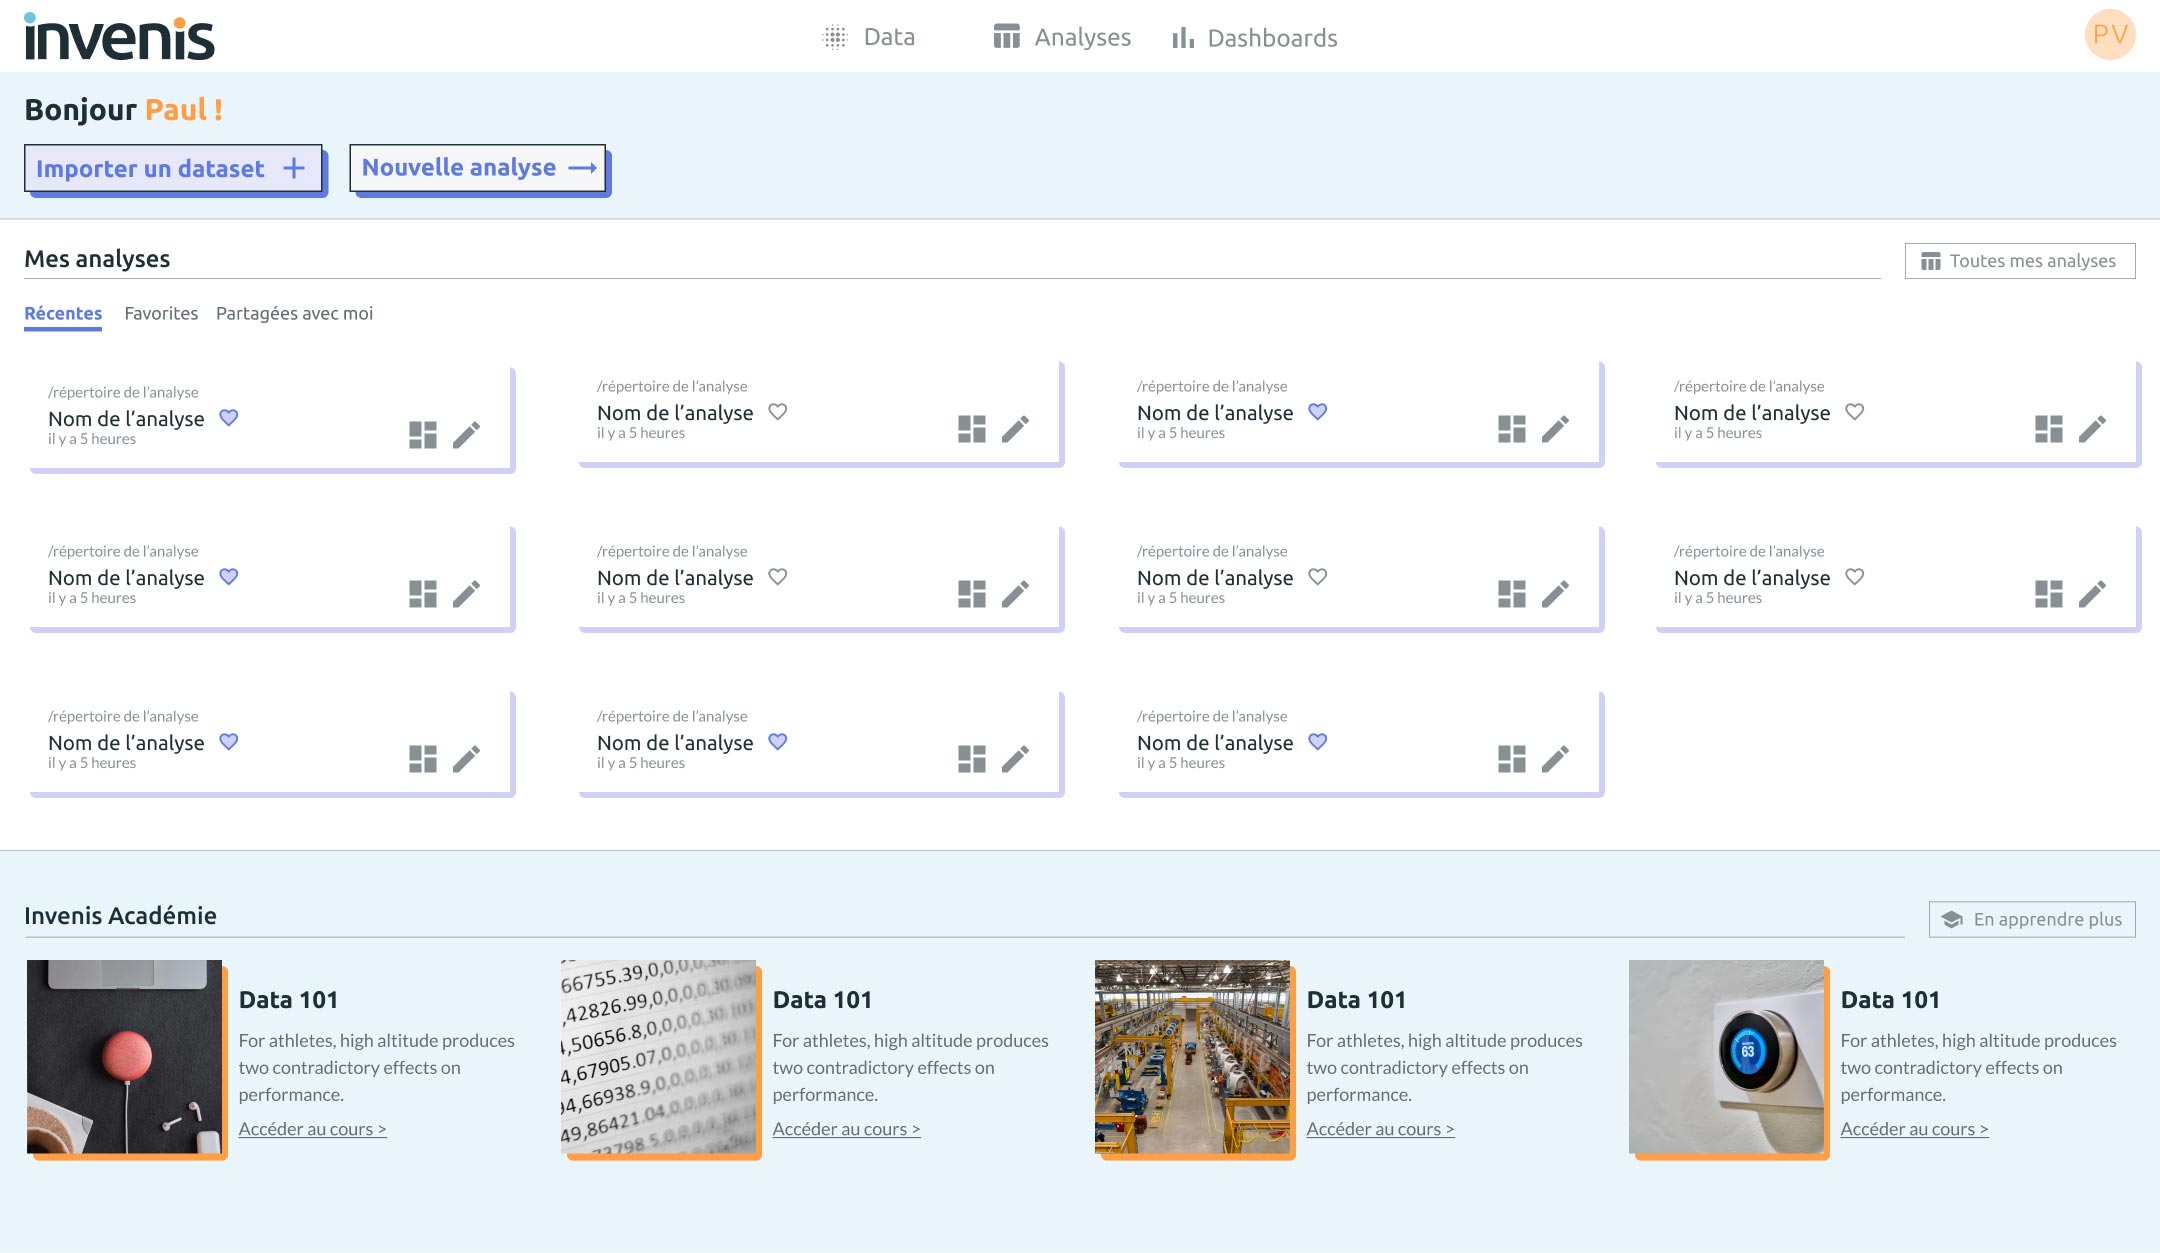Click the thermostat course thumbnail

[x=1726, y=1057]
